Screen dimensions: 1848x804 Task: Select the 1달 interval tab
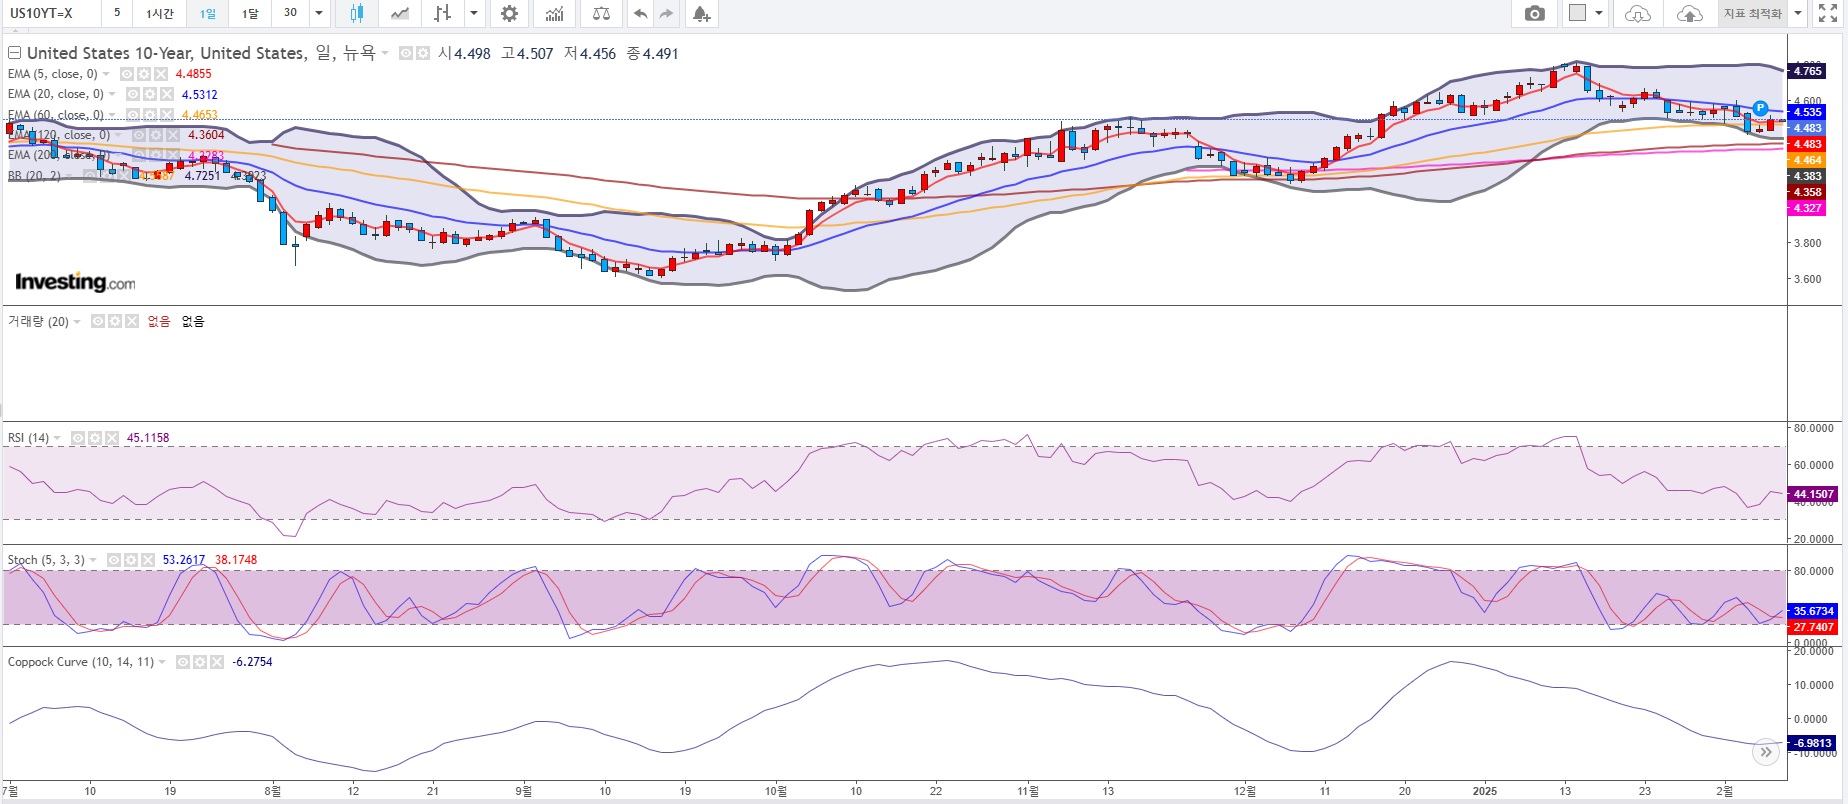(x=250, y=13)
